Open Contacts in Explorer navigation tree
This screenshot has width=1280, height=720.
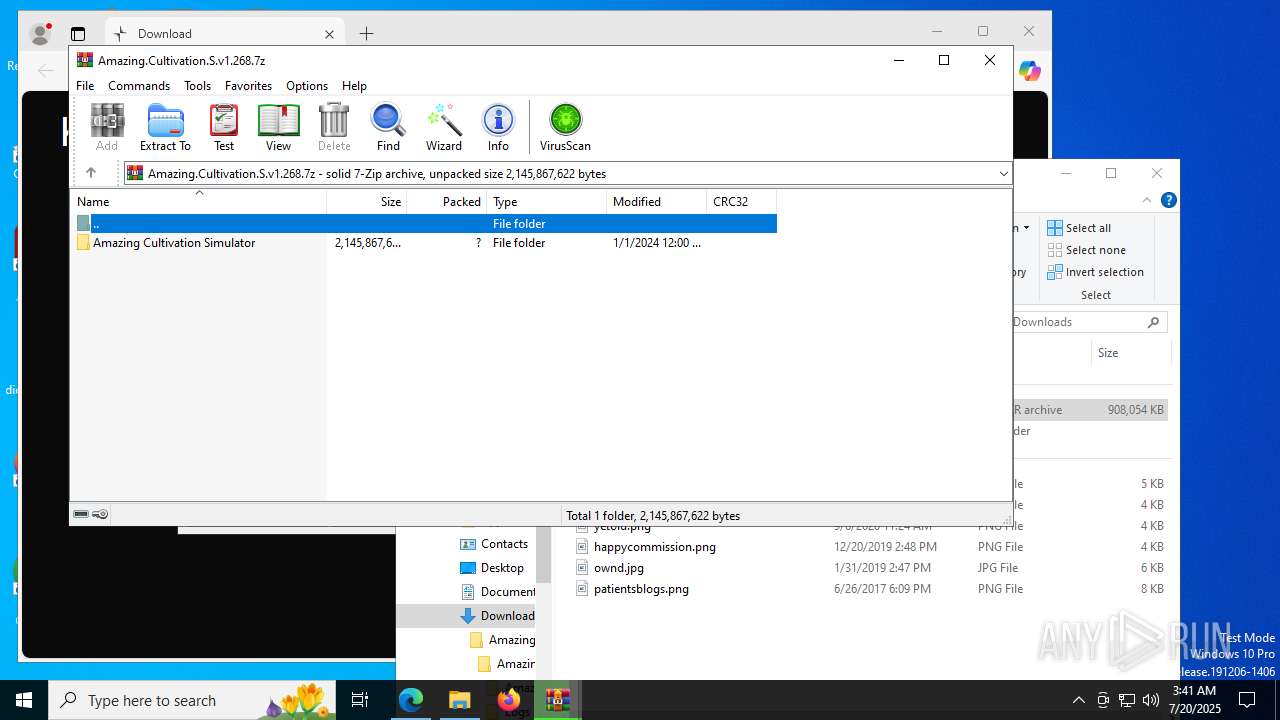pos(493,544)
